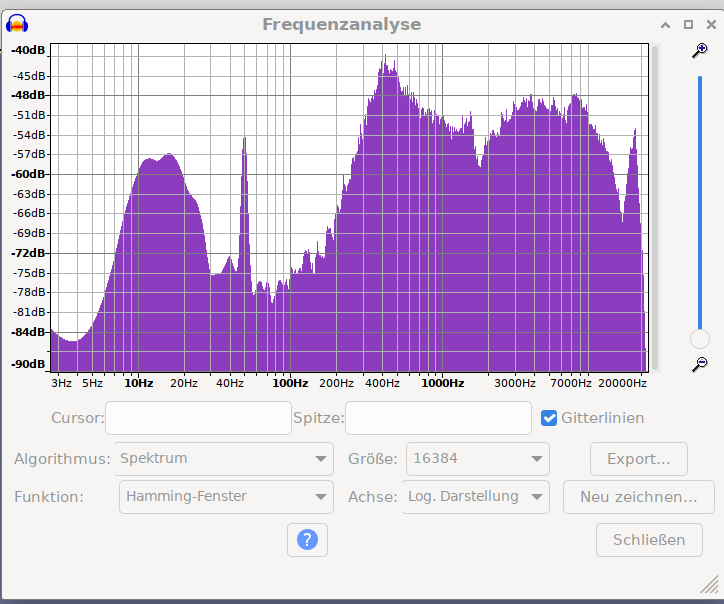Click the -40dB level axis label
Image resolution: width=724 pixels, height=604 pixels.
click(29, 50)
